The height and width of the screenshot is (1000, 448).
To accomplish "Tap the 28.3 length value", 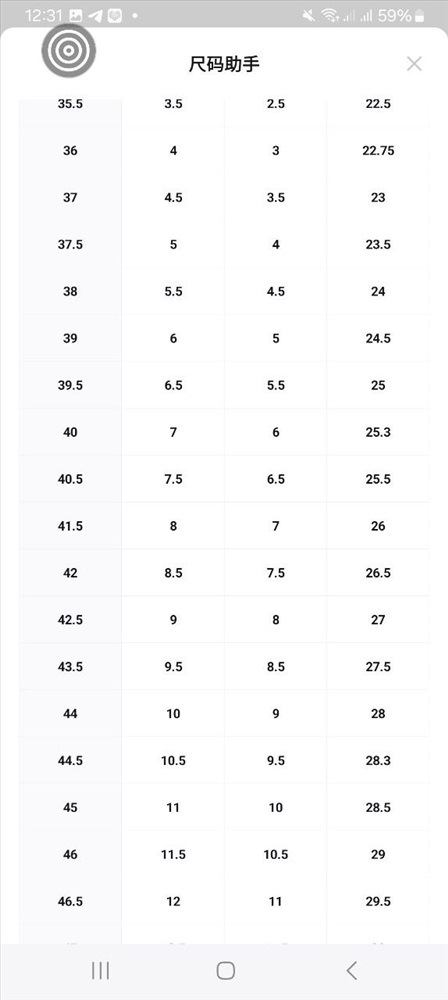I will 378,760.
